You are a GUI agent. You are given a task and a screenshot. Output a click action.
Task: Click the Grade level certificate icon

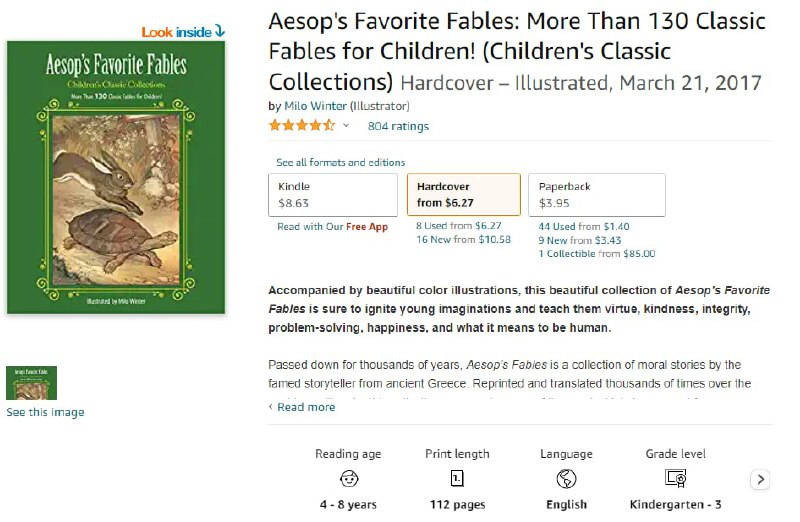pos(675,478)
